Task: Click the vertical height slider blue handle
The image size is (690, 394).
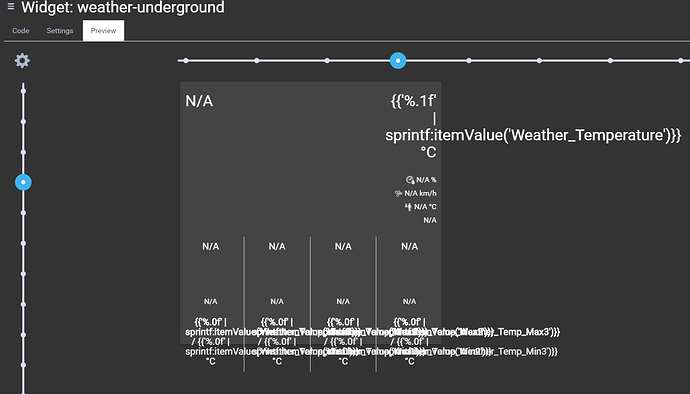Action: [23, 182]
